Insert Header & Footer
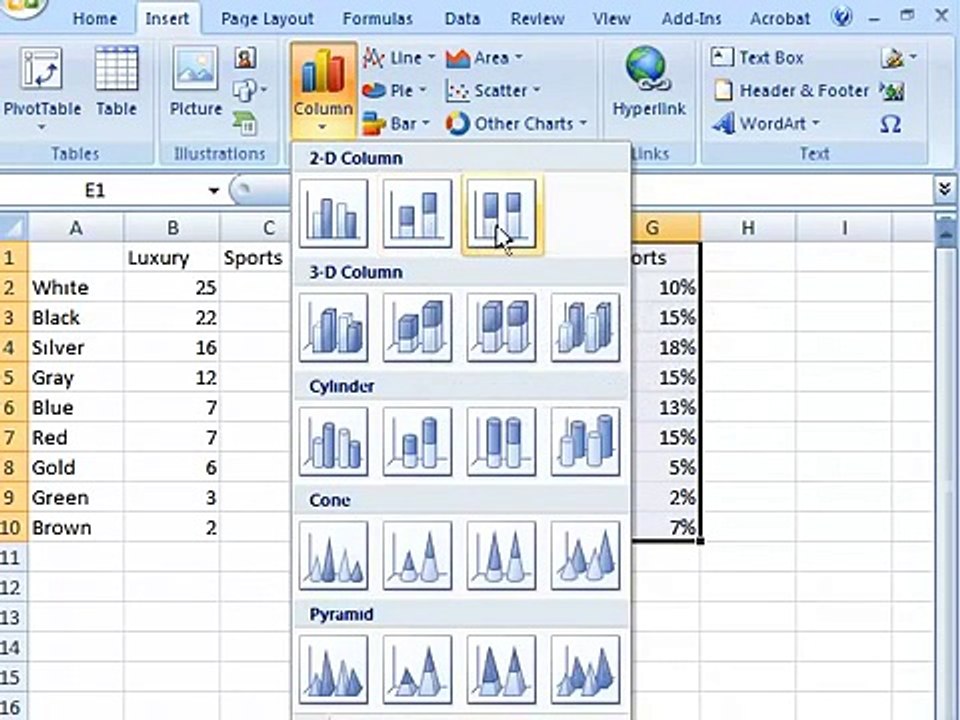 pos(790,91)
